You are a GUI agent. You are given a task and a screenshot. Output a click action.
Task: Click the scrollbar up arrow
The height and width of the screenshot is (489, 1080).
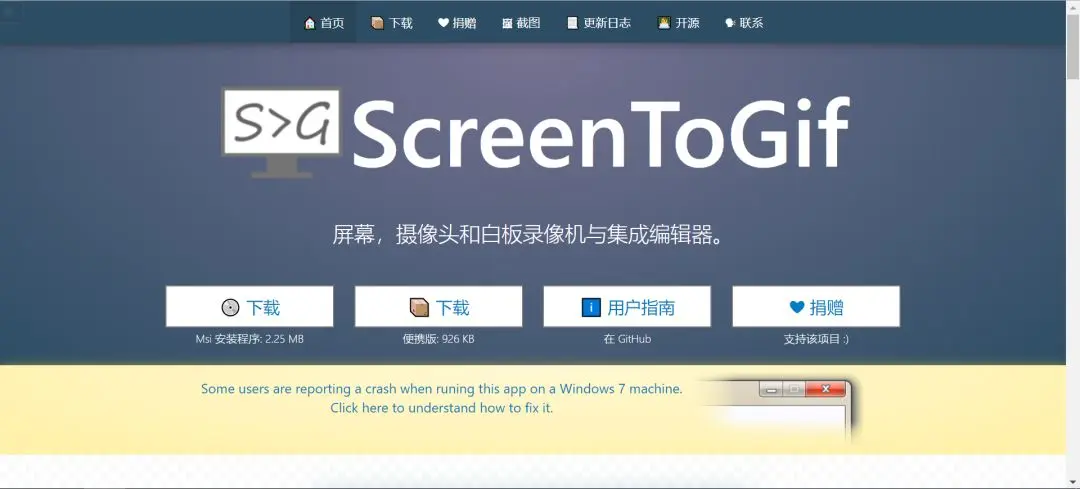(x=1072, y=6)
